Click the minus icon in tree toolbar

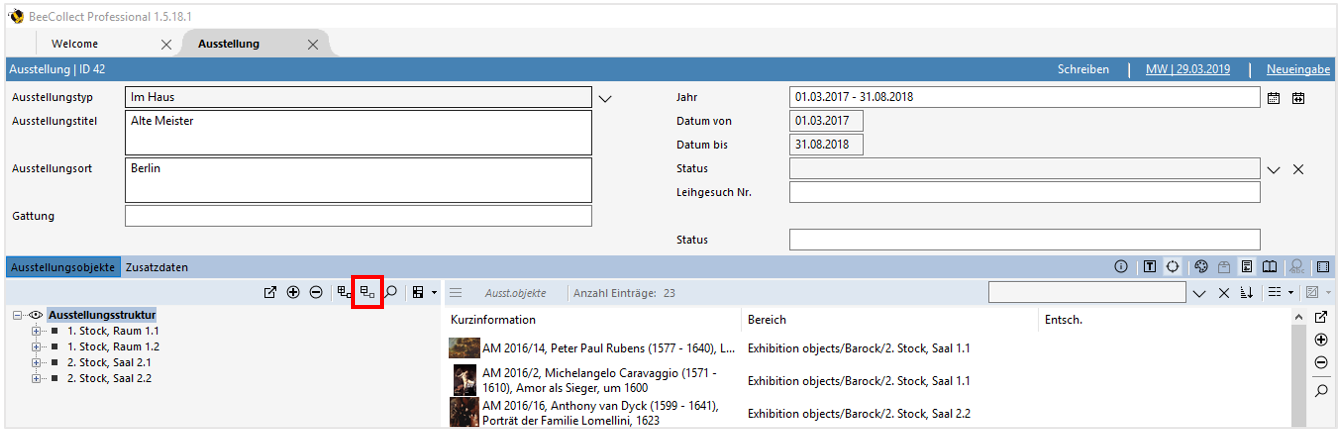(316, 292)
